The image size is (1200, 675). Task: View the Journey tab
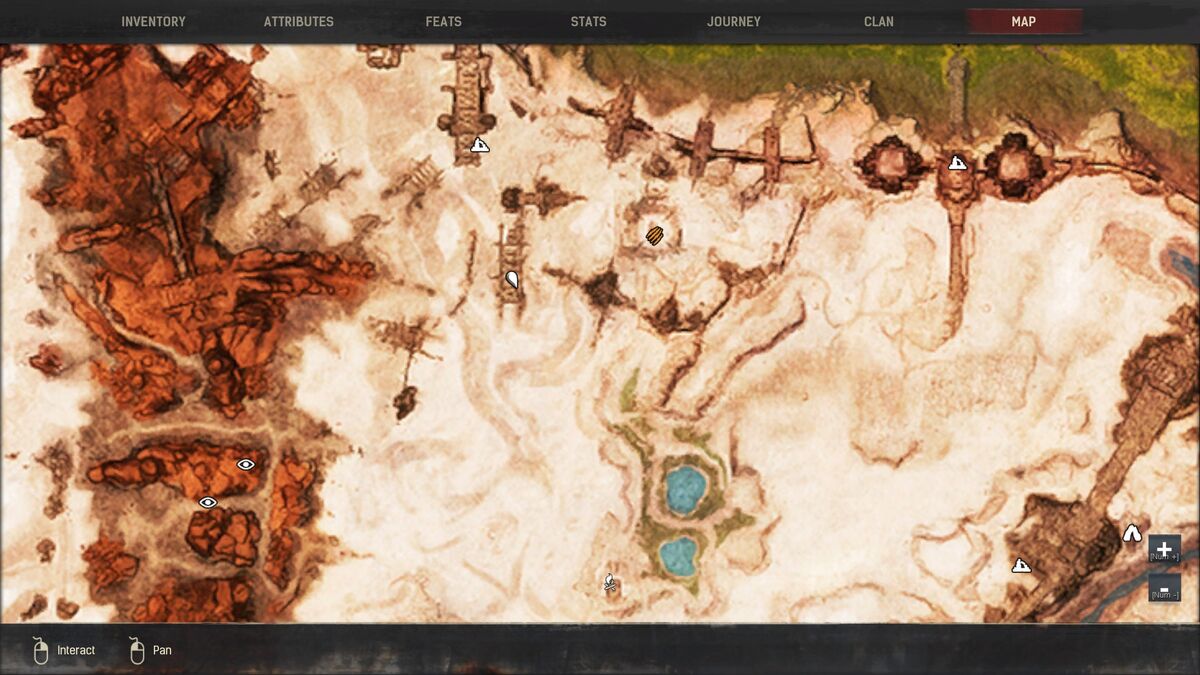(x=734, y=21)
